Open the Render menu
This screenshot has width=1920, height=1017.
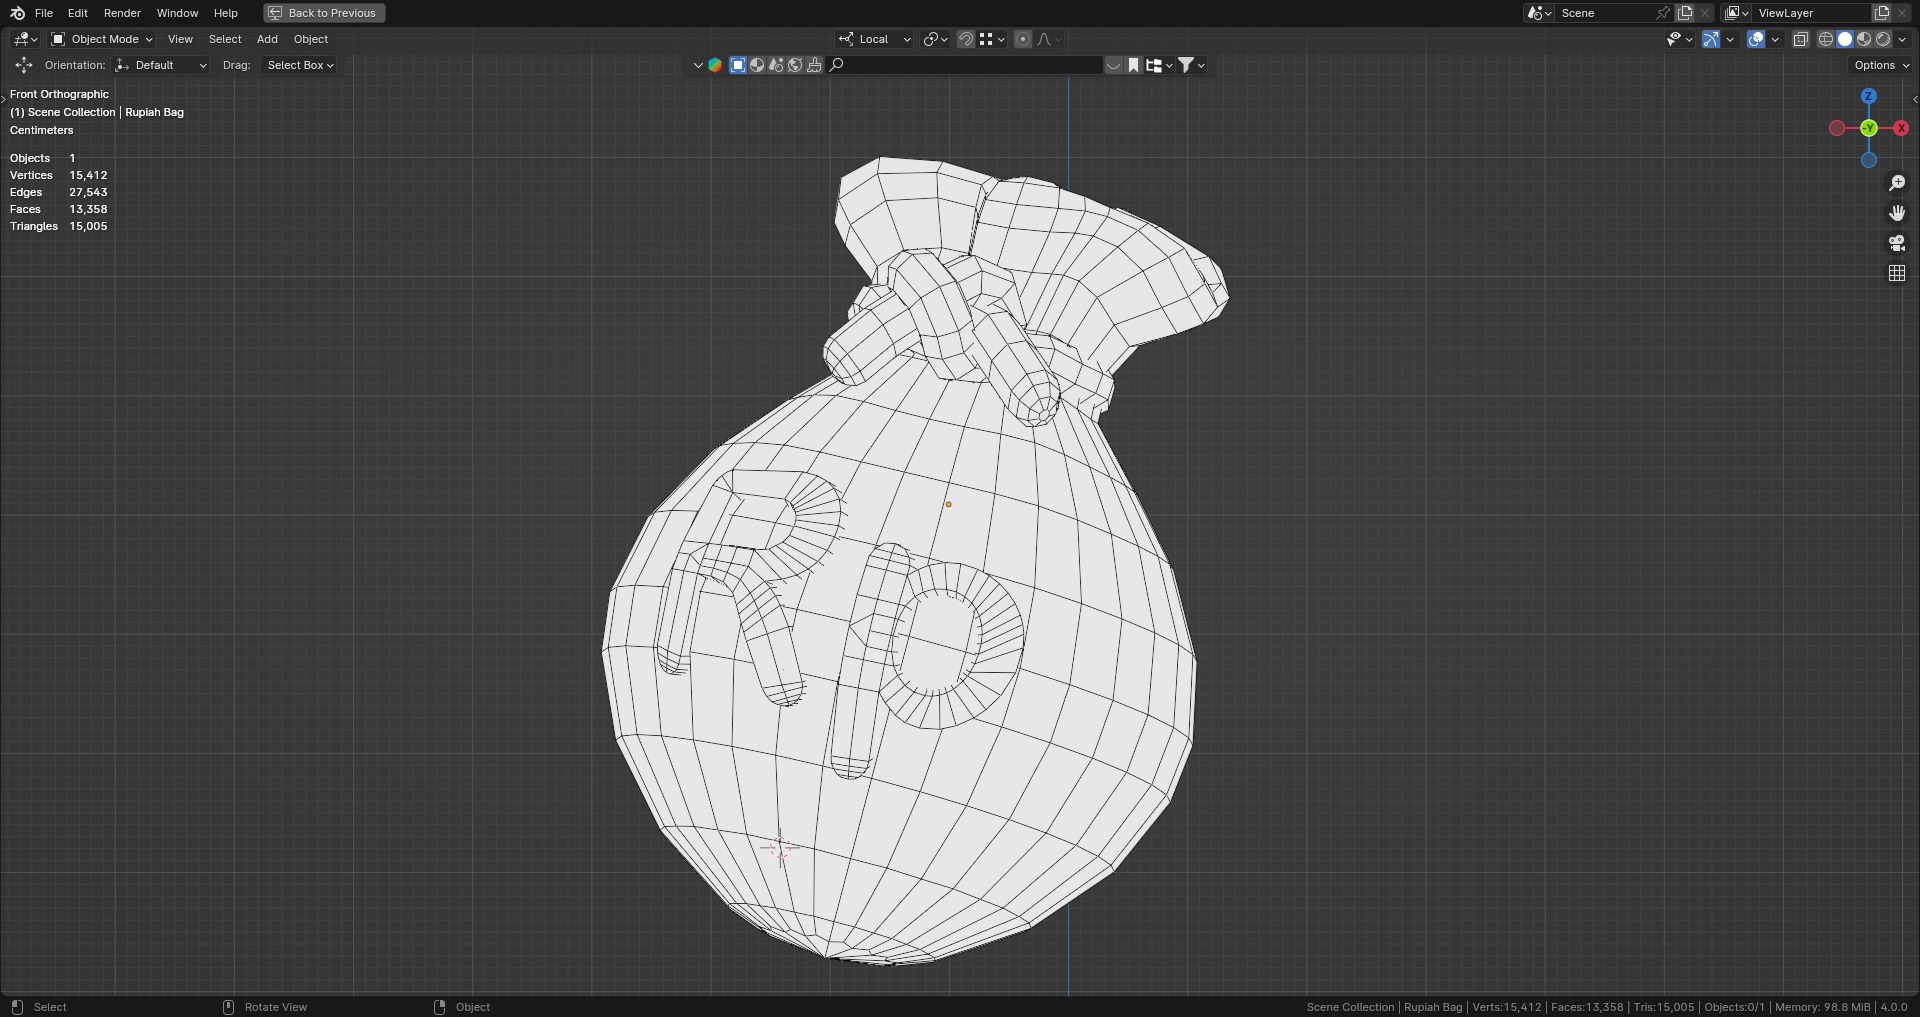(122, 13)
